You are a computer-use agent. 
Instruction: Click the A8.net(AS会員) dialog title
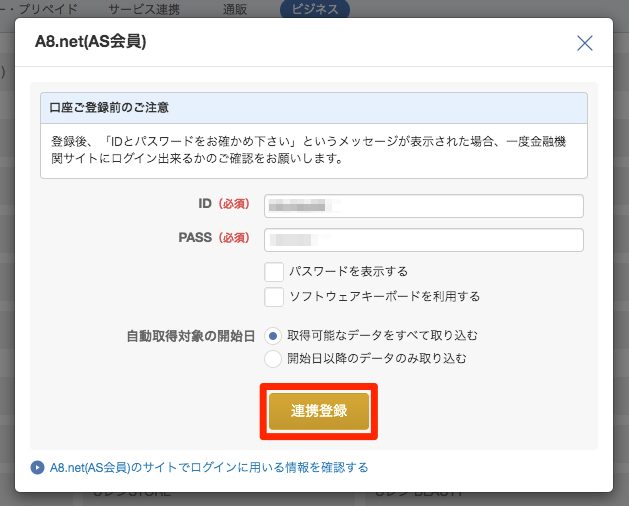tap(91, 41)
